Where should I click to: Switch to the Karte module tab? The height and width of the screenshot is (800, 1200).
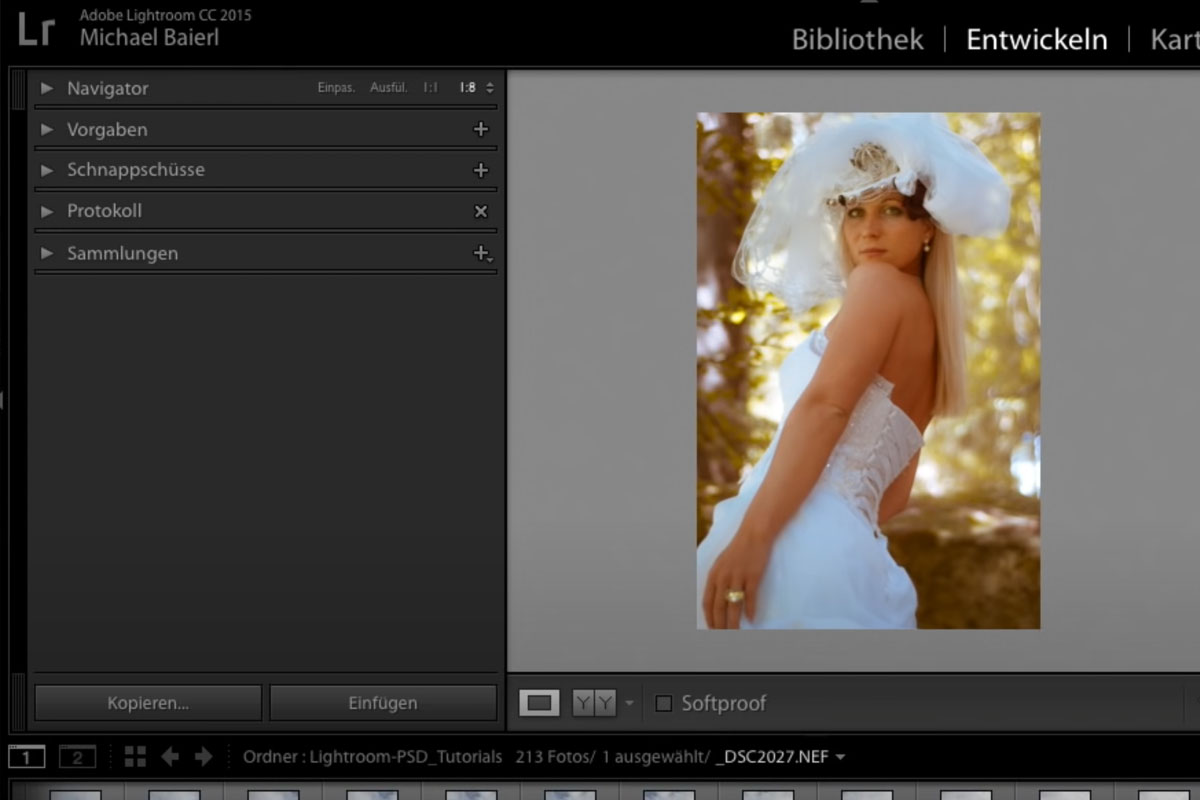(x=1175, y=39)
